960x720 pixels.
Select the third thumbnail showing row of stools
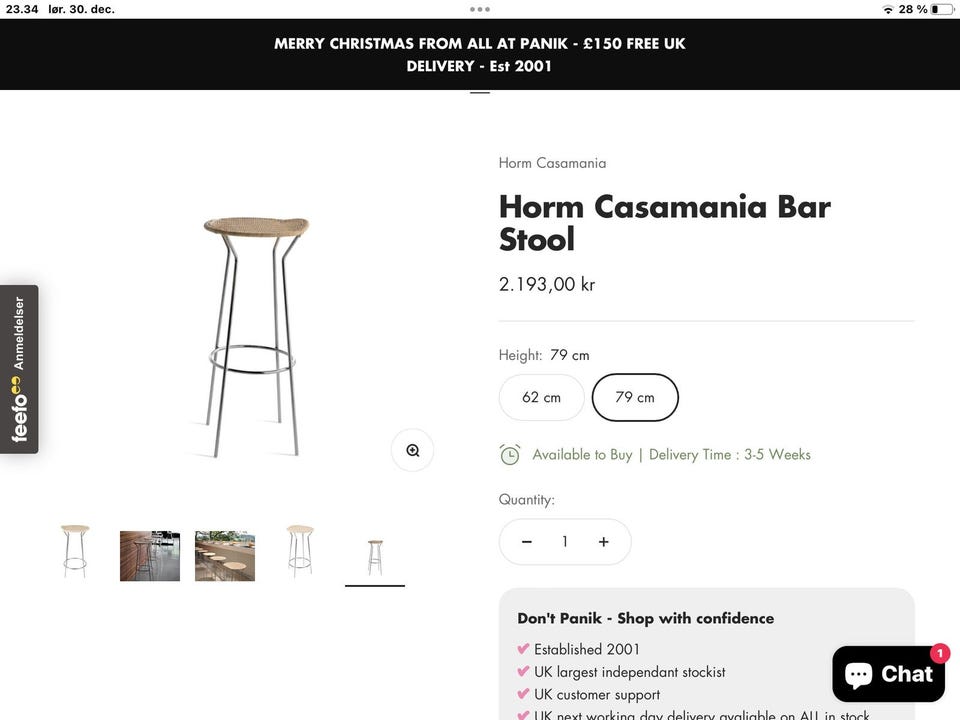225,556
